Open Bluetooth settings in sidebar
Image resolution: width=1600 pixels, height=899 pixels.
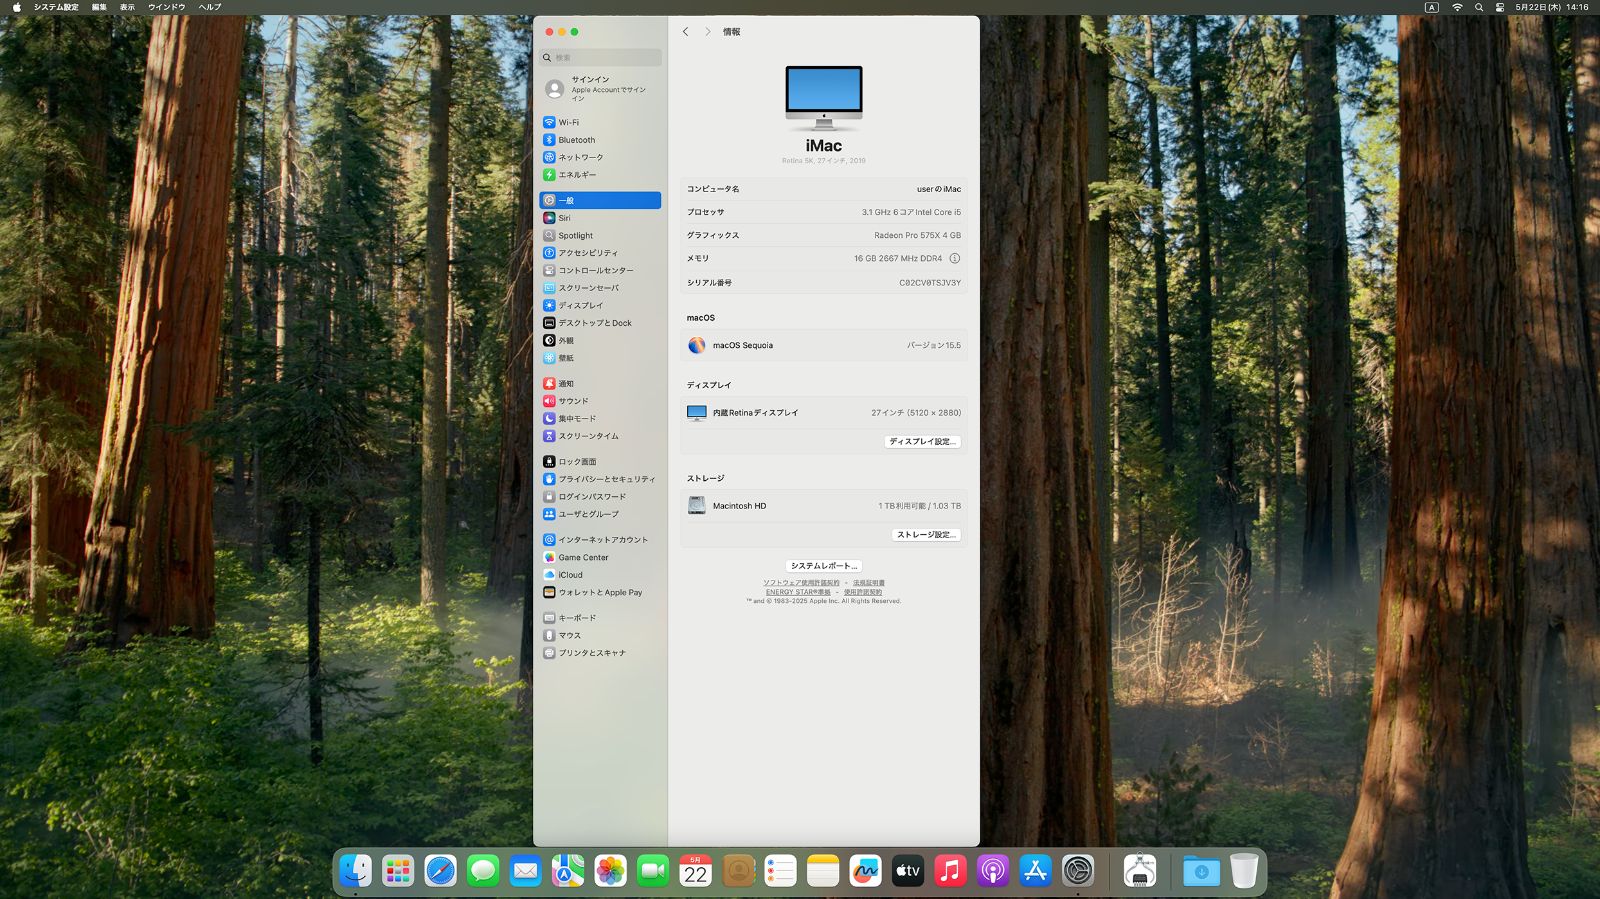click(x=600, y=140)
